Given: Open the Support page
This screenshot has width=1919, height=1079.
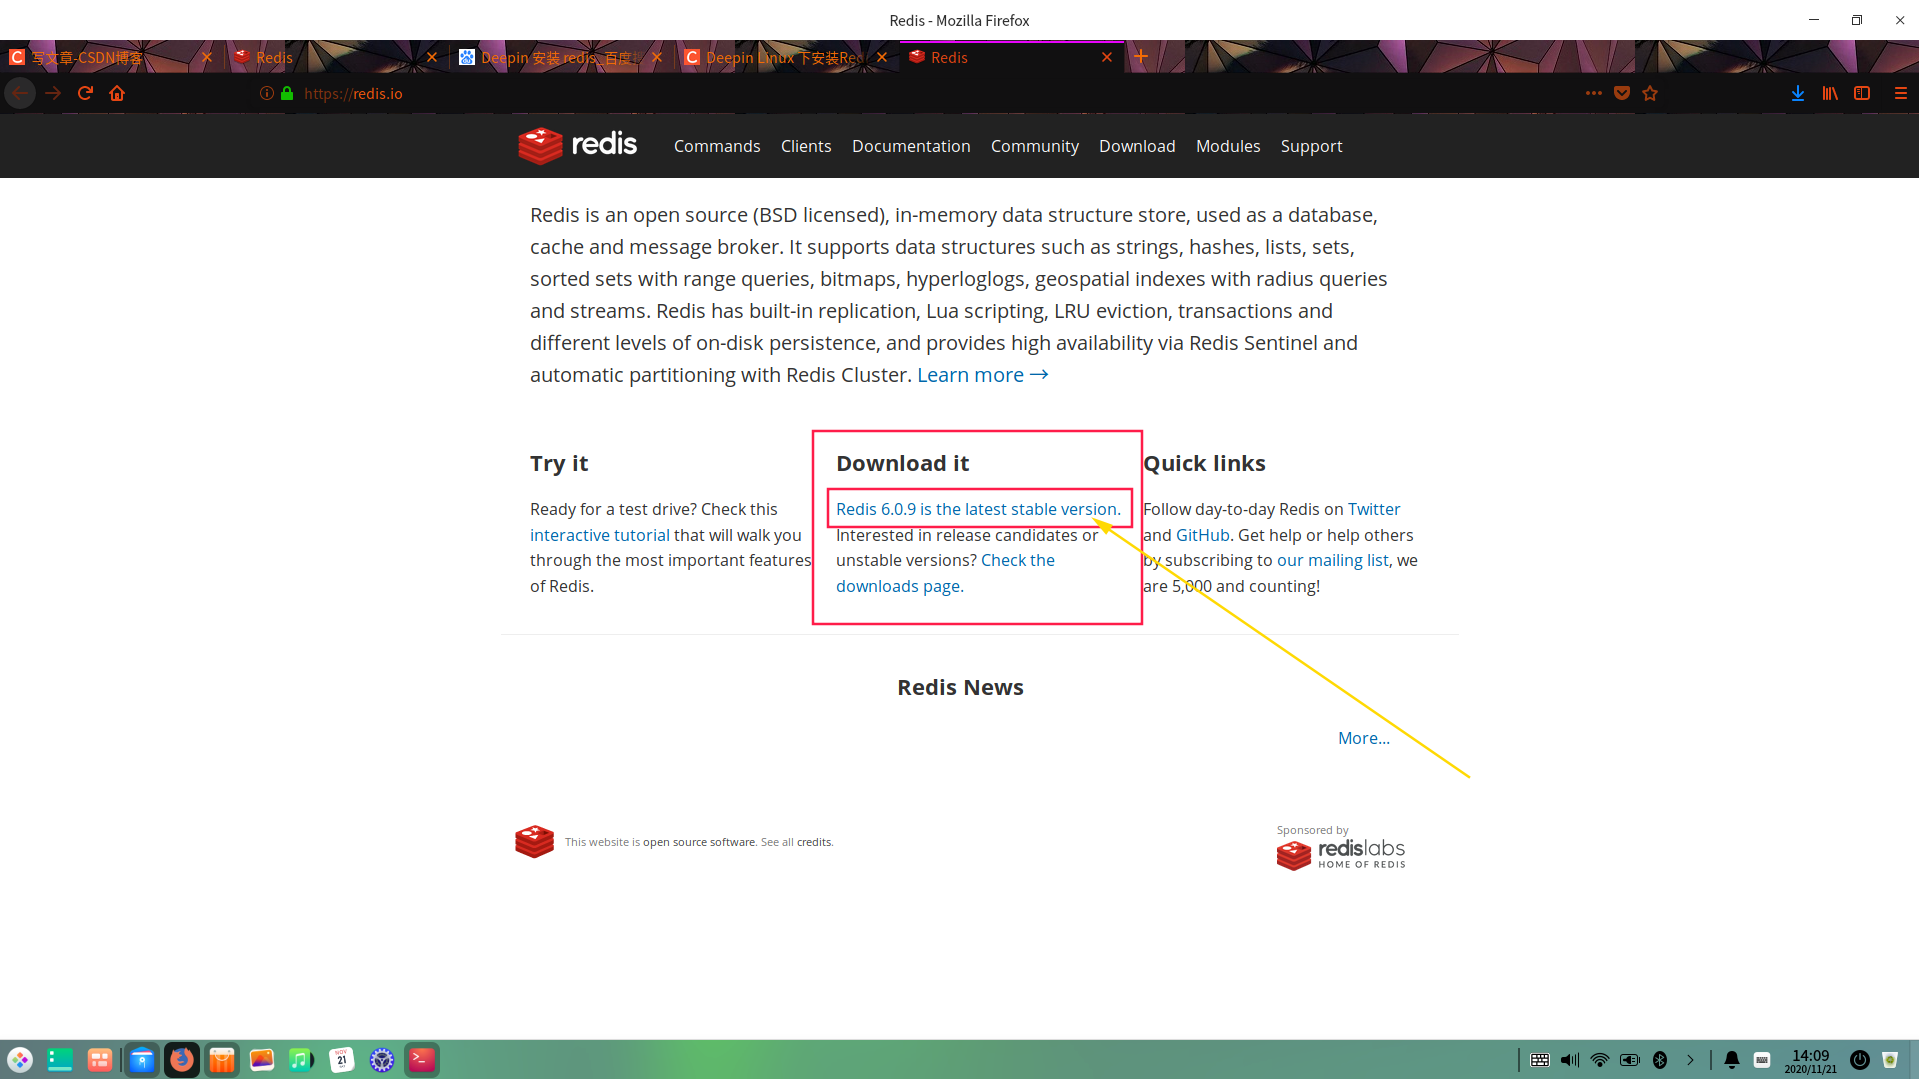Looking at the screenshot, I should [x=1311, y=146].
